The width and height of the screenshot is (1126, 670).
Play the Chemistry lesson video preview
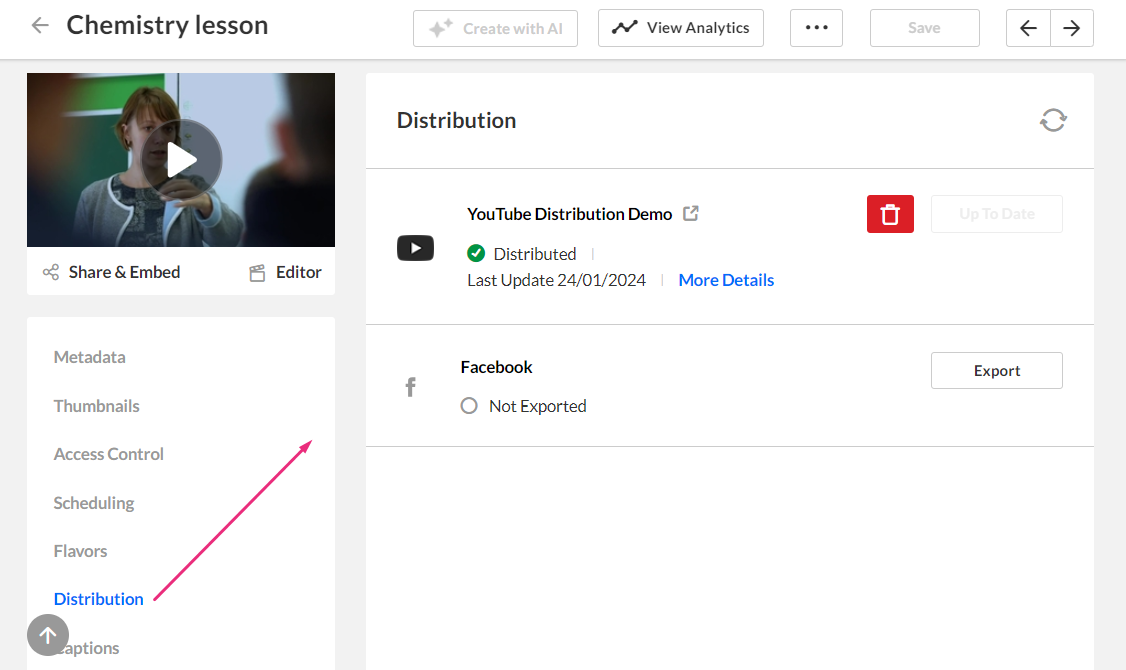pyautogui.click(x=181, y=159)
